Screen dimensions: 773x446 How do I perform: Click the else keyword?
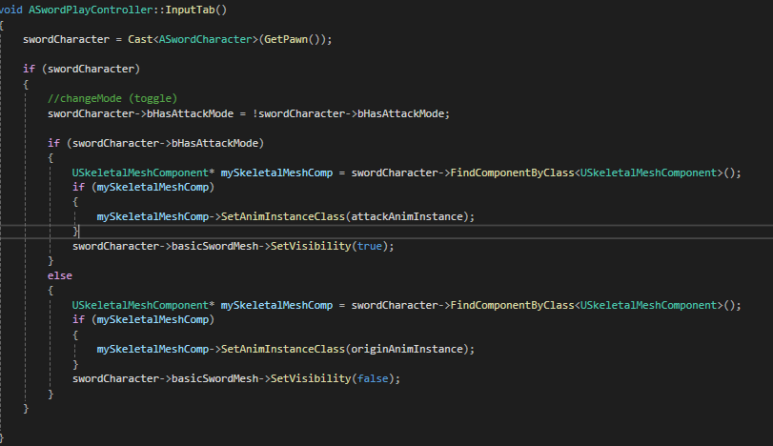click(x=60, y=275)
